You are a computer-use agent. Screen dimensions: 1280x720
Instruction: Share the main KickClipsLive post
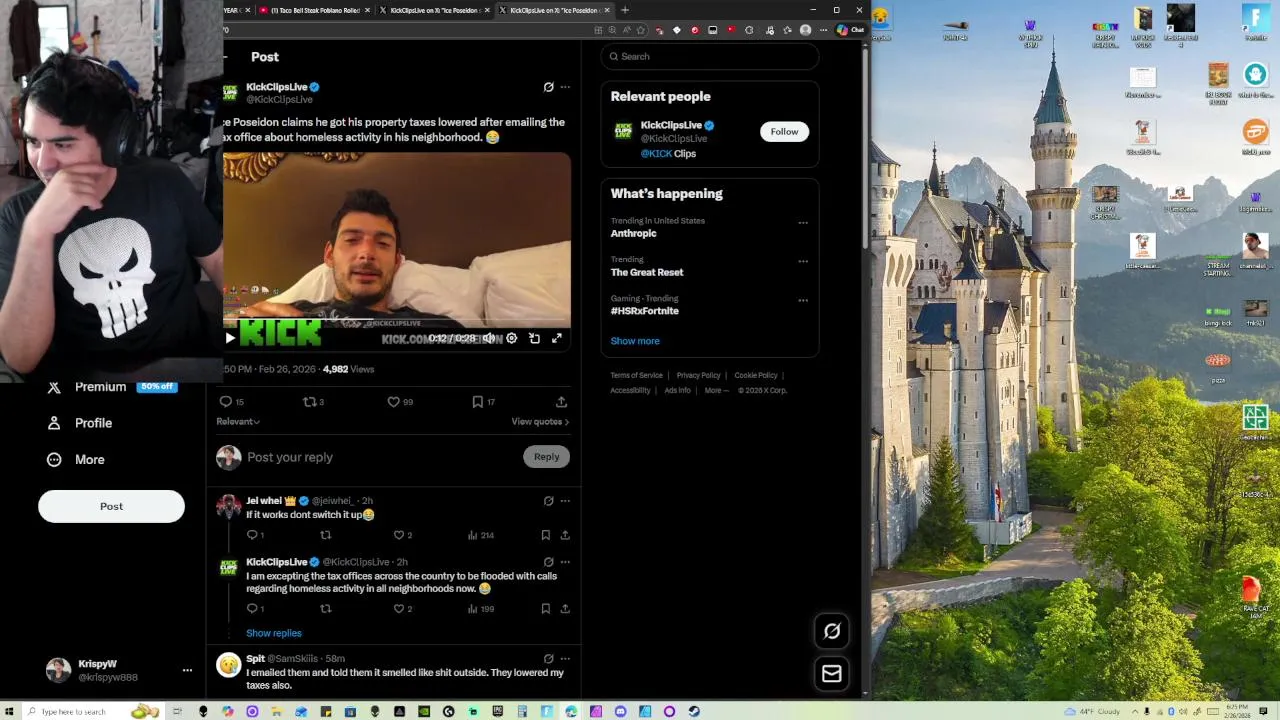[x=561, y=402]
